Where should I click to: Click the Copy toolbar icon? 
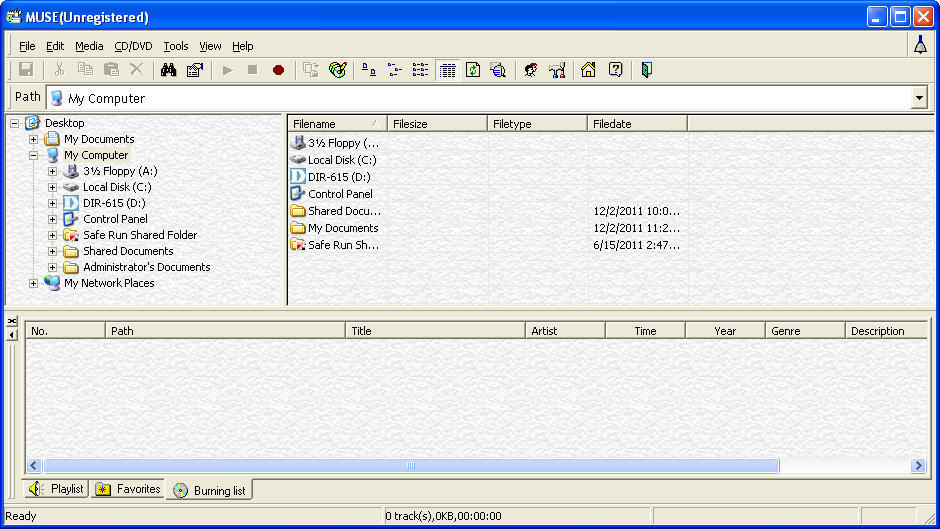coord(85,70)
